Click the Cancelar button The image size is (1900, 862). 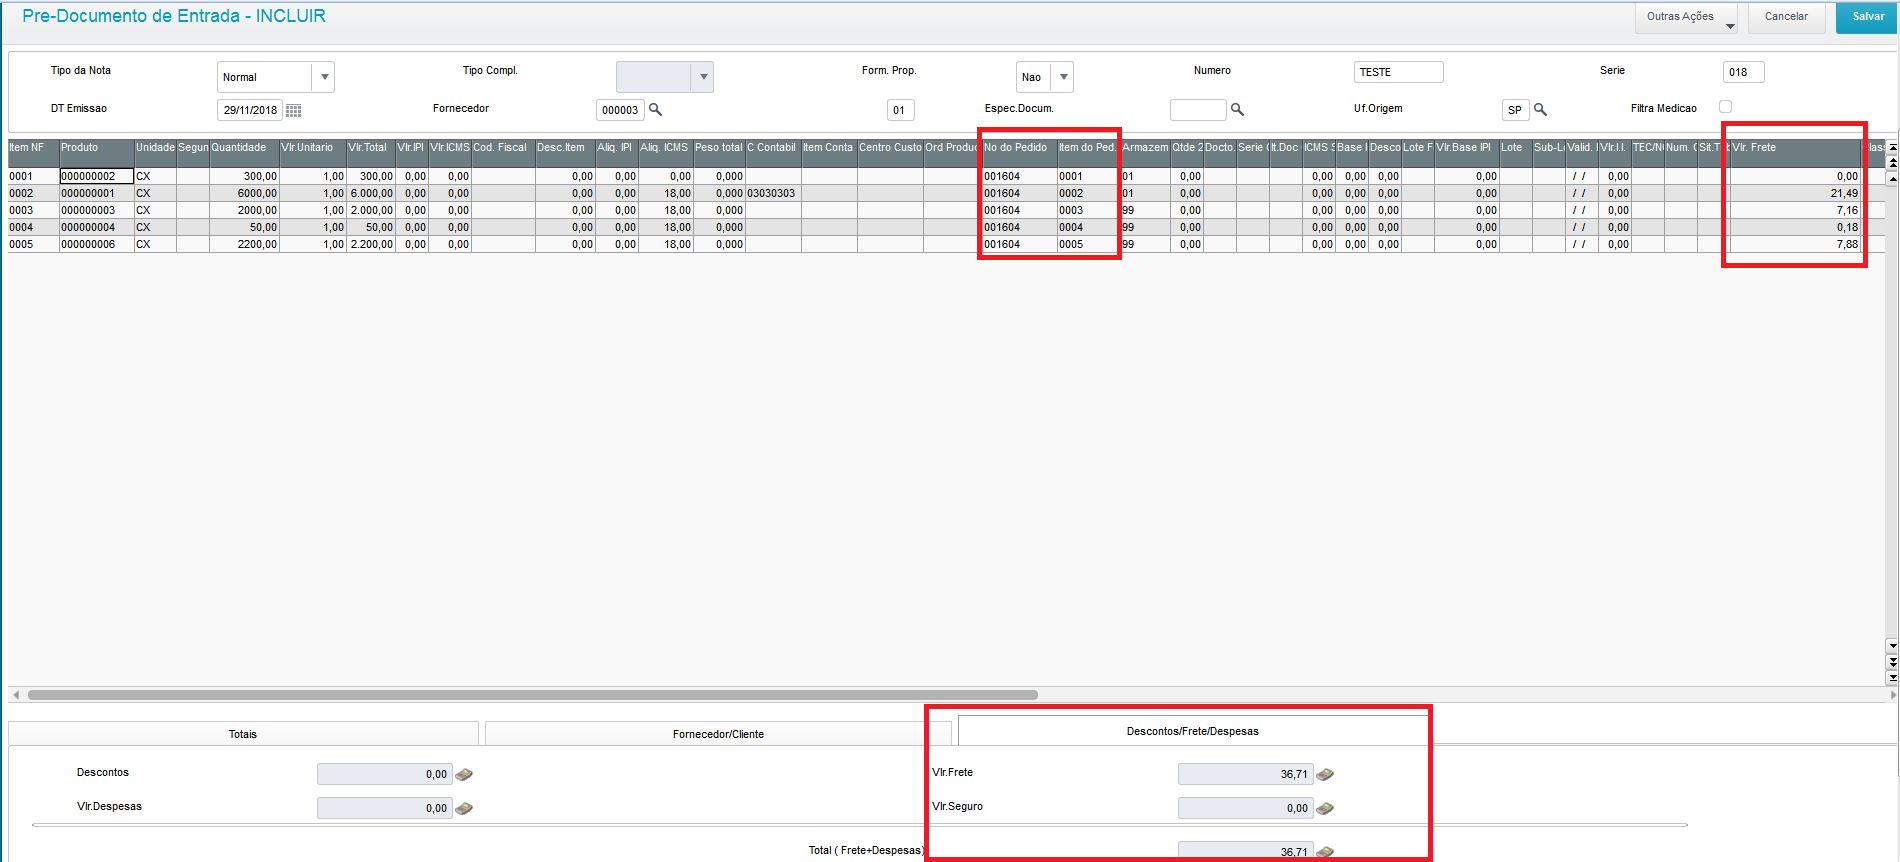[x=1786, y=17]
